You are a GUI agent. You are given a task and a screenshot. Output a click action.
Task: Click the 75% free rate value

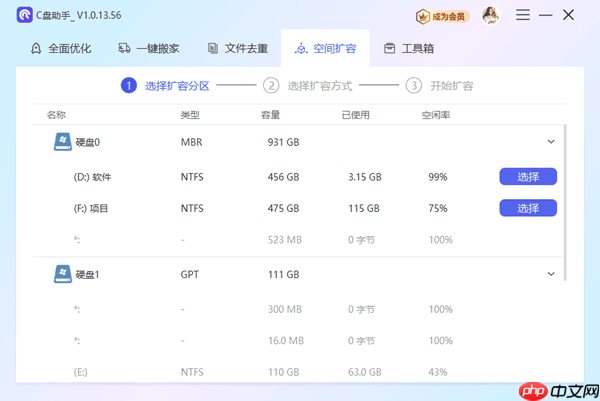[438, 209]
